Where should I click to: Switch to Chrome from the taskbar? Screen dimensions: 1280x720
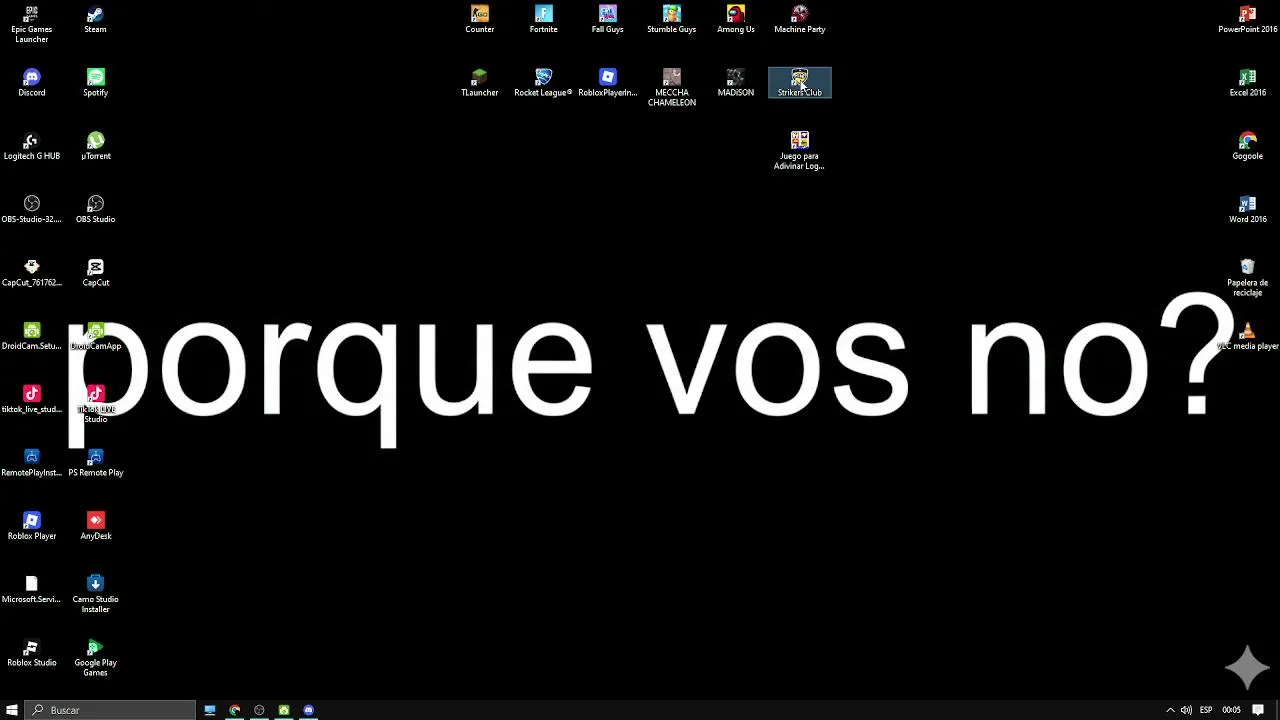pos(235,710)
